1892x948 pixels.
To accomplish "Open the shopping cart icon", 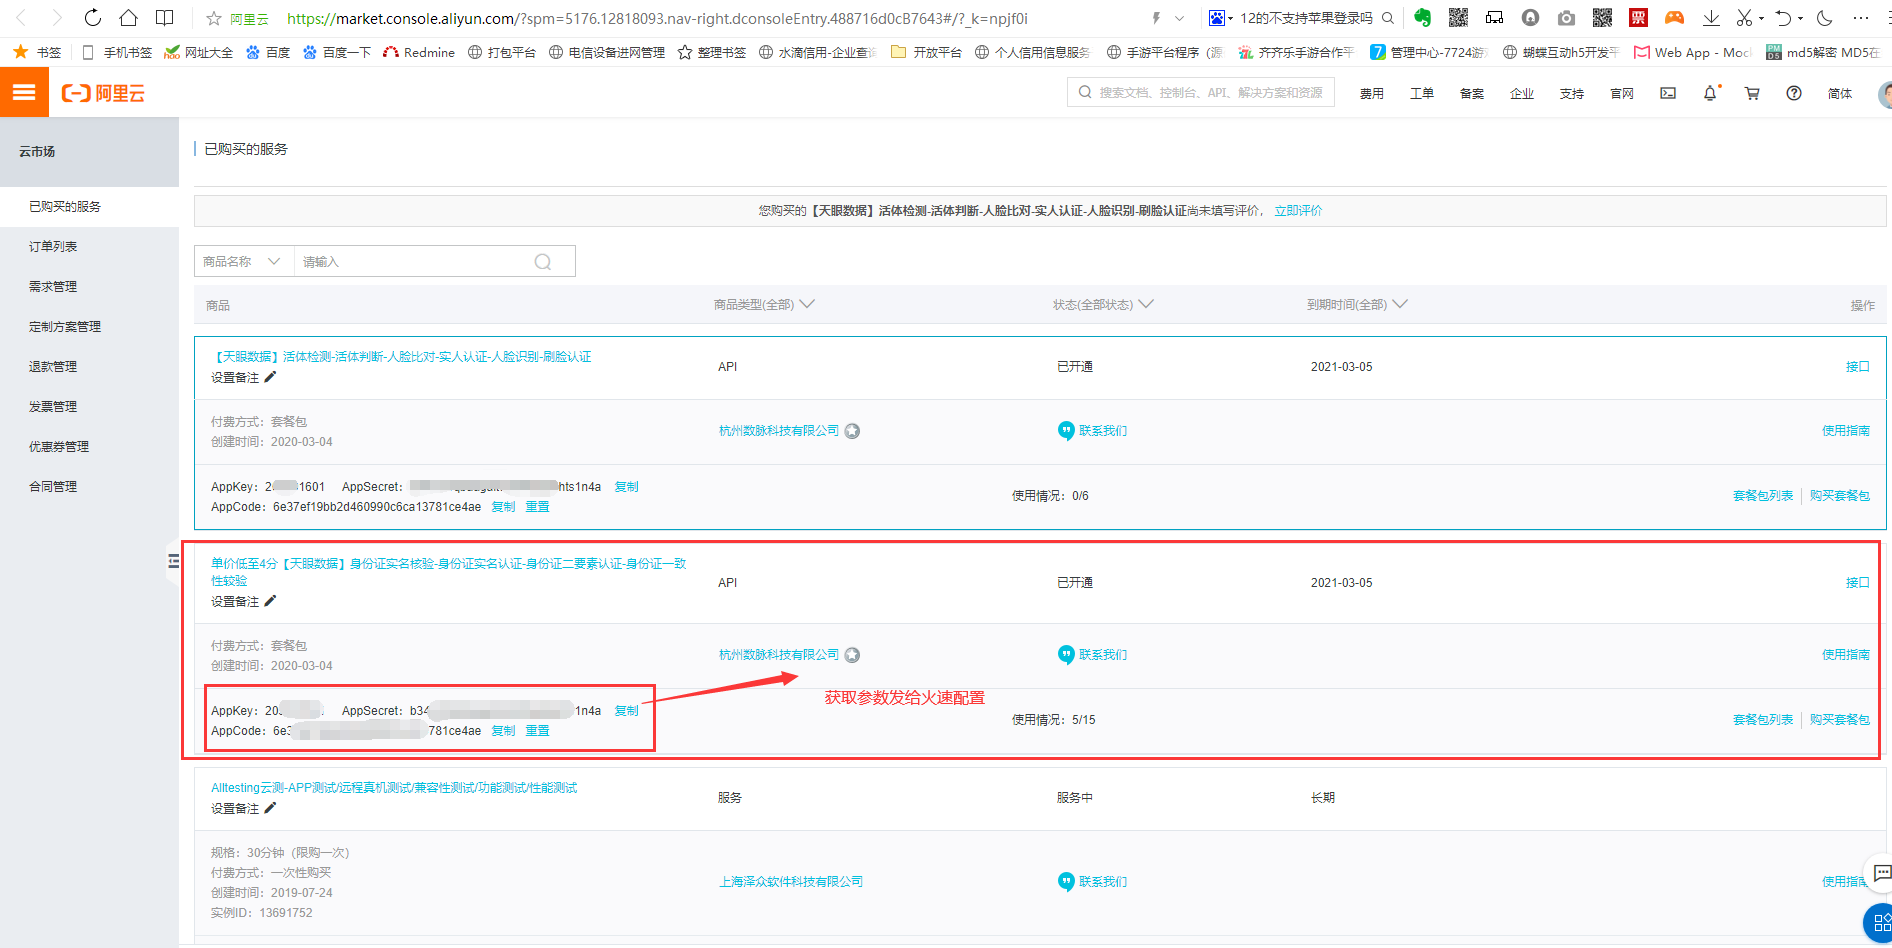I will tap(1752, 93).
